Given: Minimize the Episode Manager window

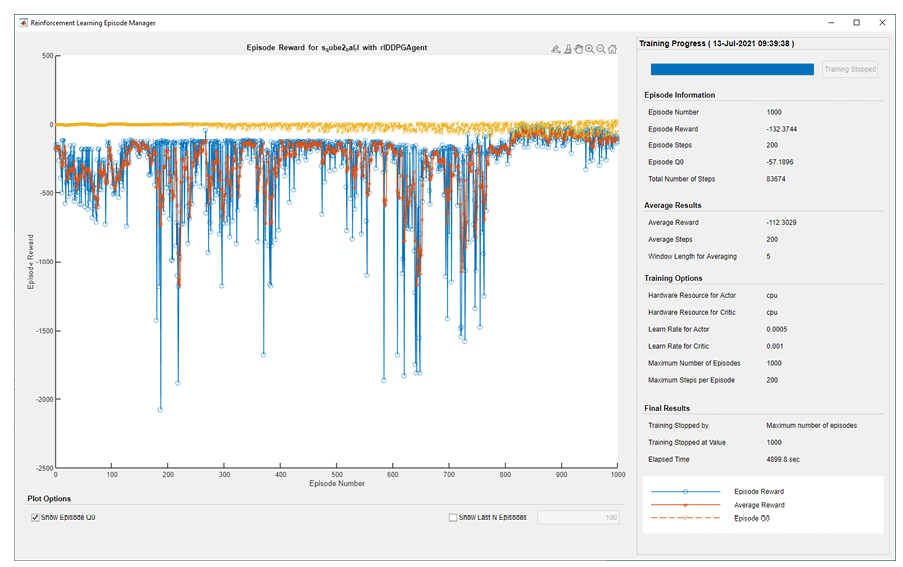Looking at the screenshot, I should 829,21.
